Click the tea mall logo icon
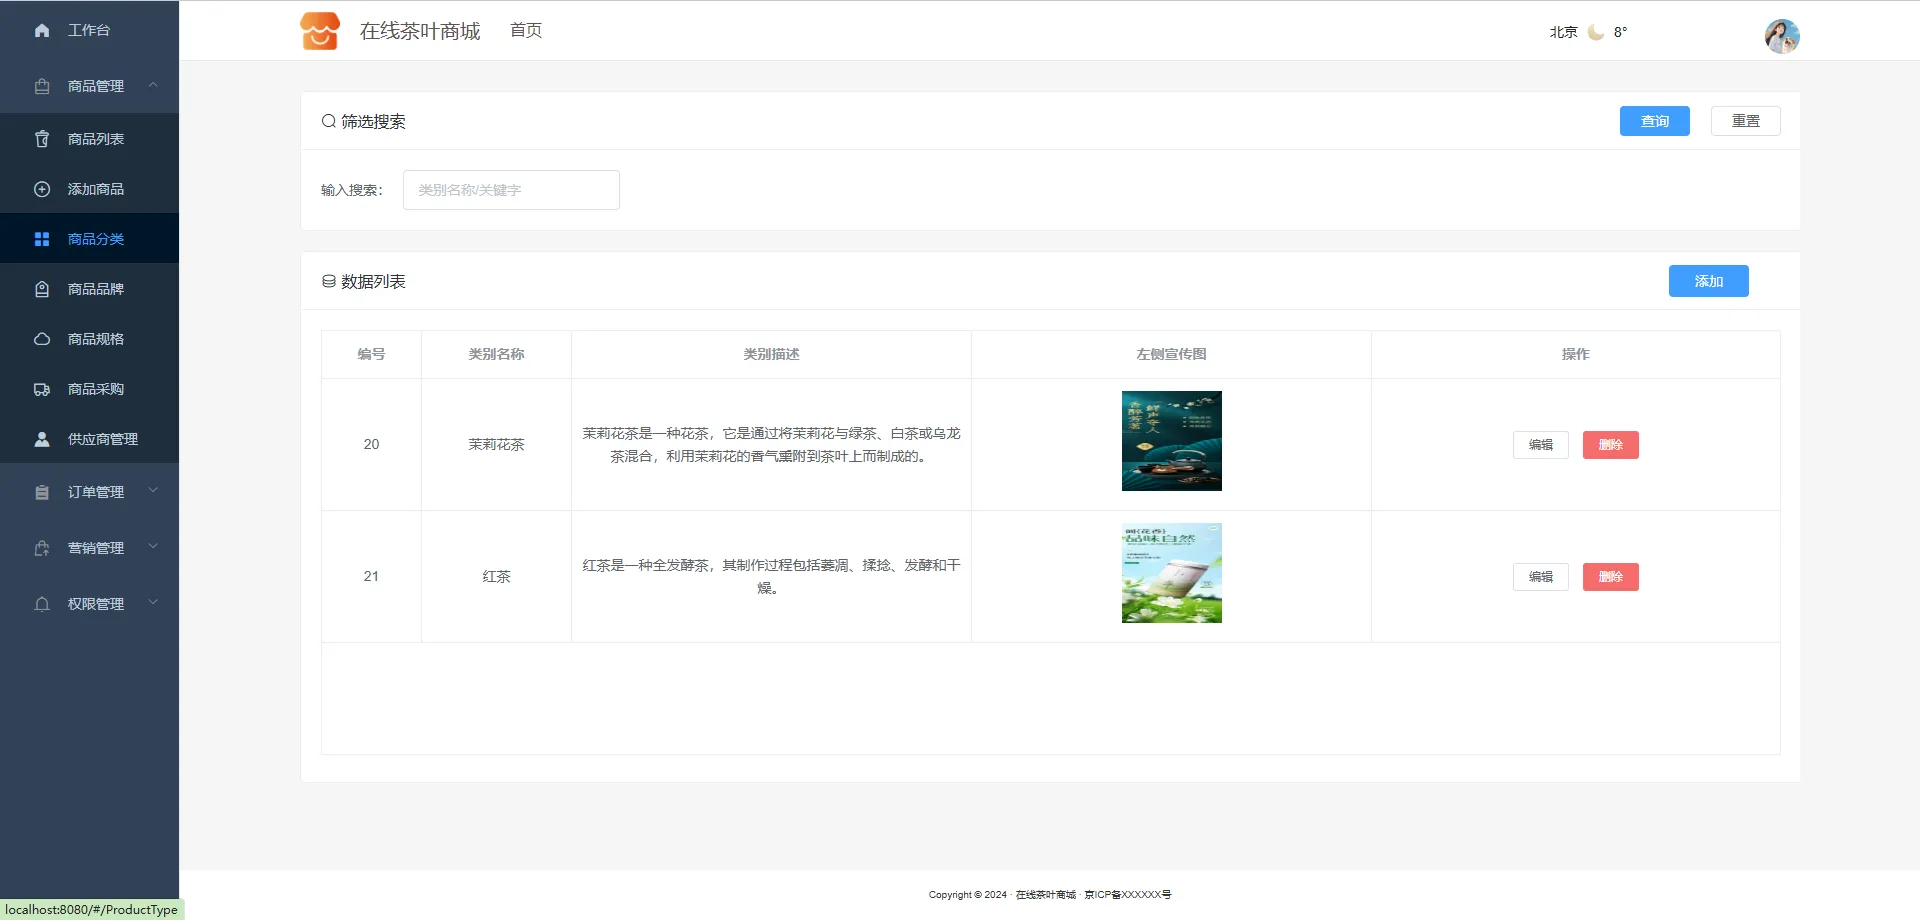 (x=320, y=31)
